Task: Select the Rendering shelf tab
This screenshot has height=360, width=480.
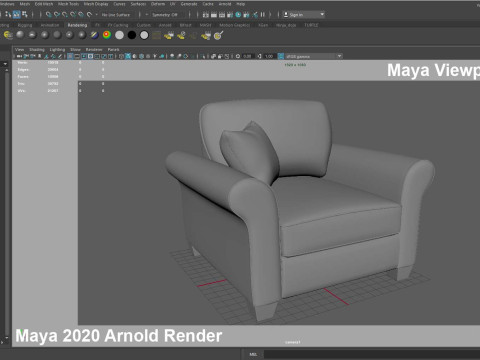Action: click(x=77, y=25)
